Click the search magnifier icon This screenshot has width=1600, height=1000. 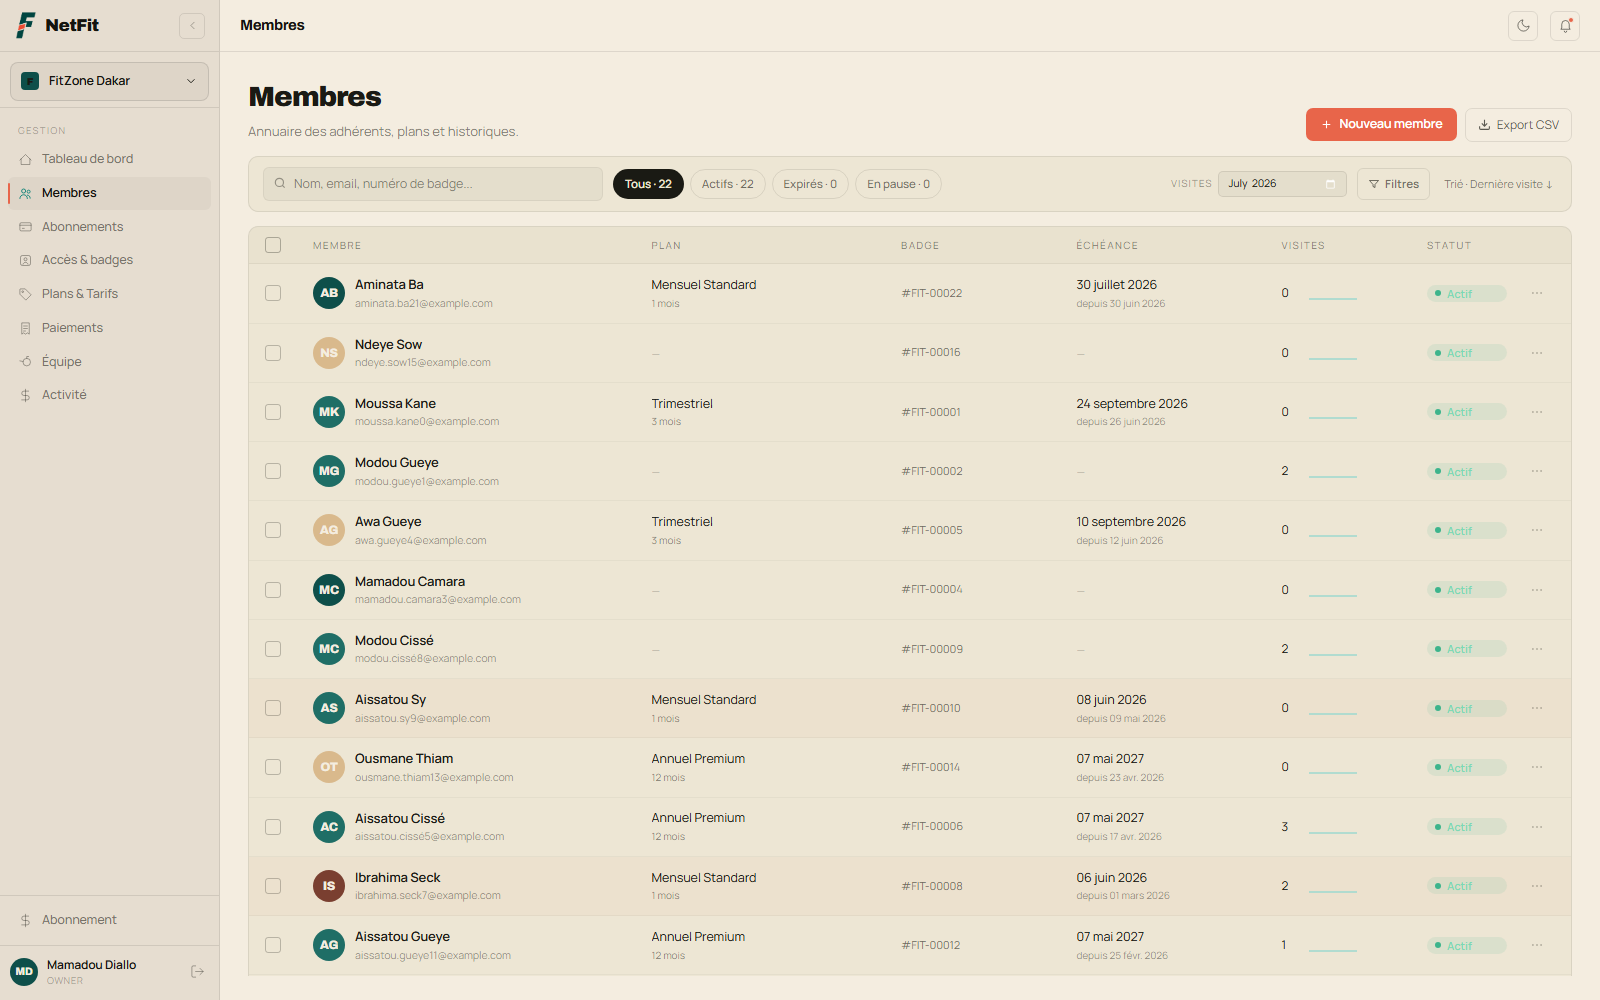coord(280,184)
